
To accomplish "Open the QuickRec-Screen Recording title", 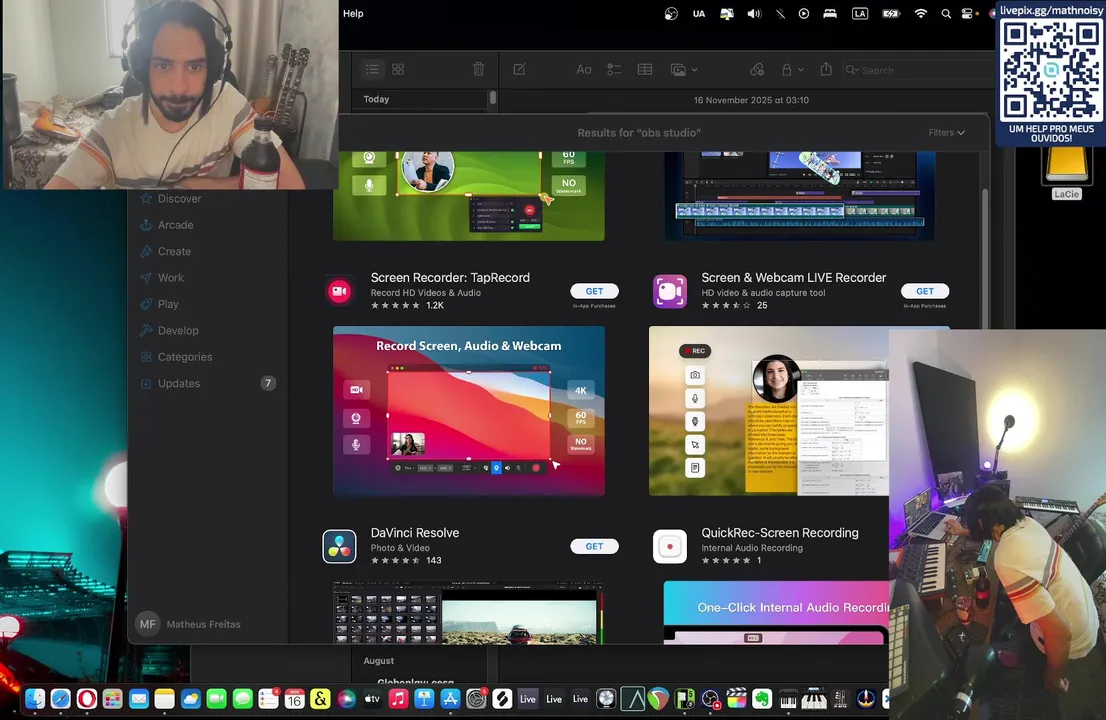I will (x=779, y=533).
